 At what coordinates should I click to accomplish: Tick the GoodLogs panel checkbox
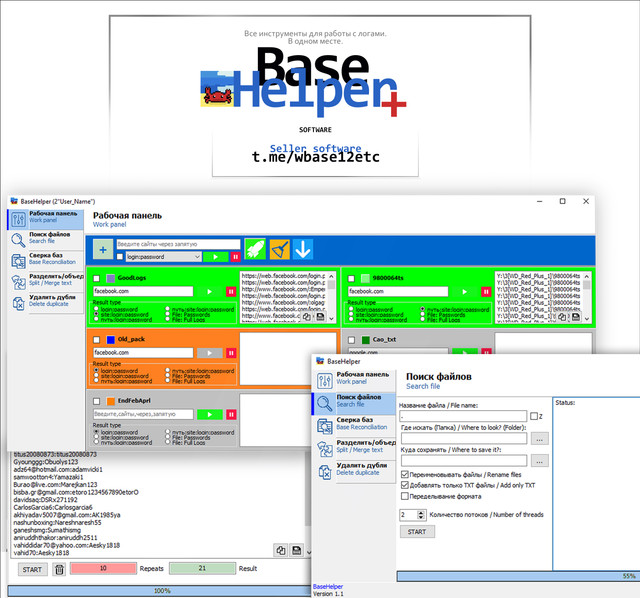click(x=96, y=278)
